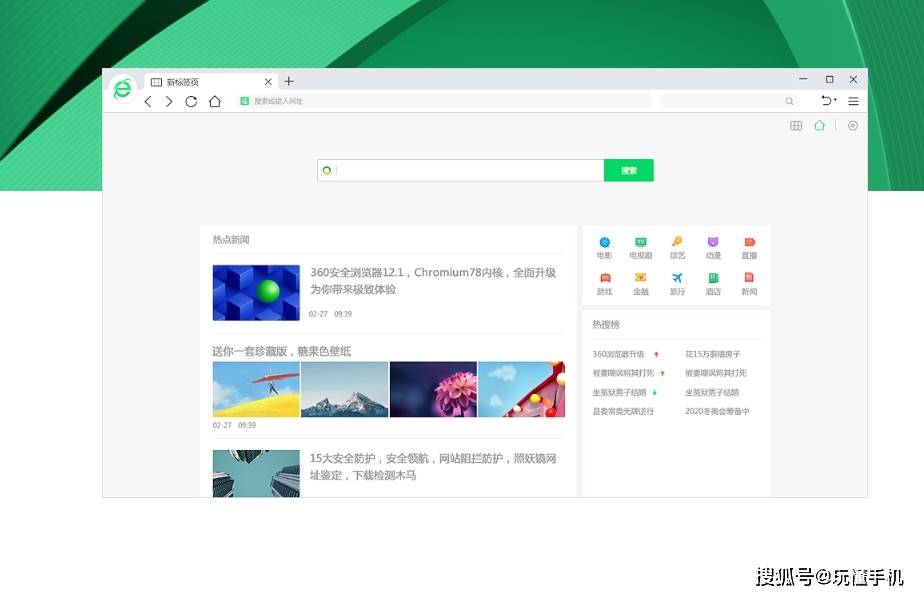Open the 电视剧 TV shortcut
Image resolution: width=924 pixels, height=597 pixels.
(x=641, y=248)
